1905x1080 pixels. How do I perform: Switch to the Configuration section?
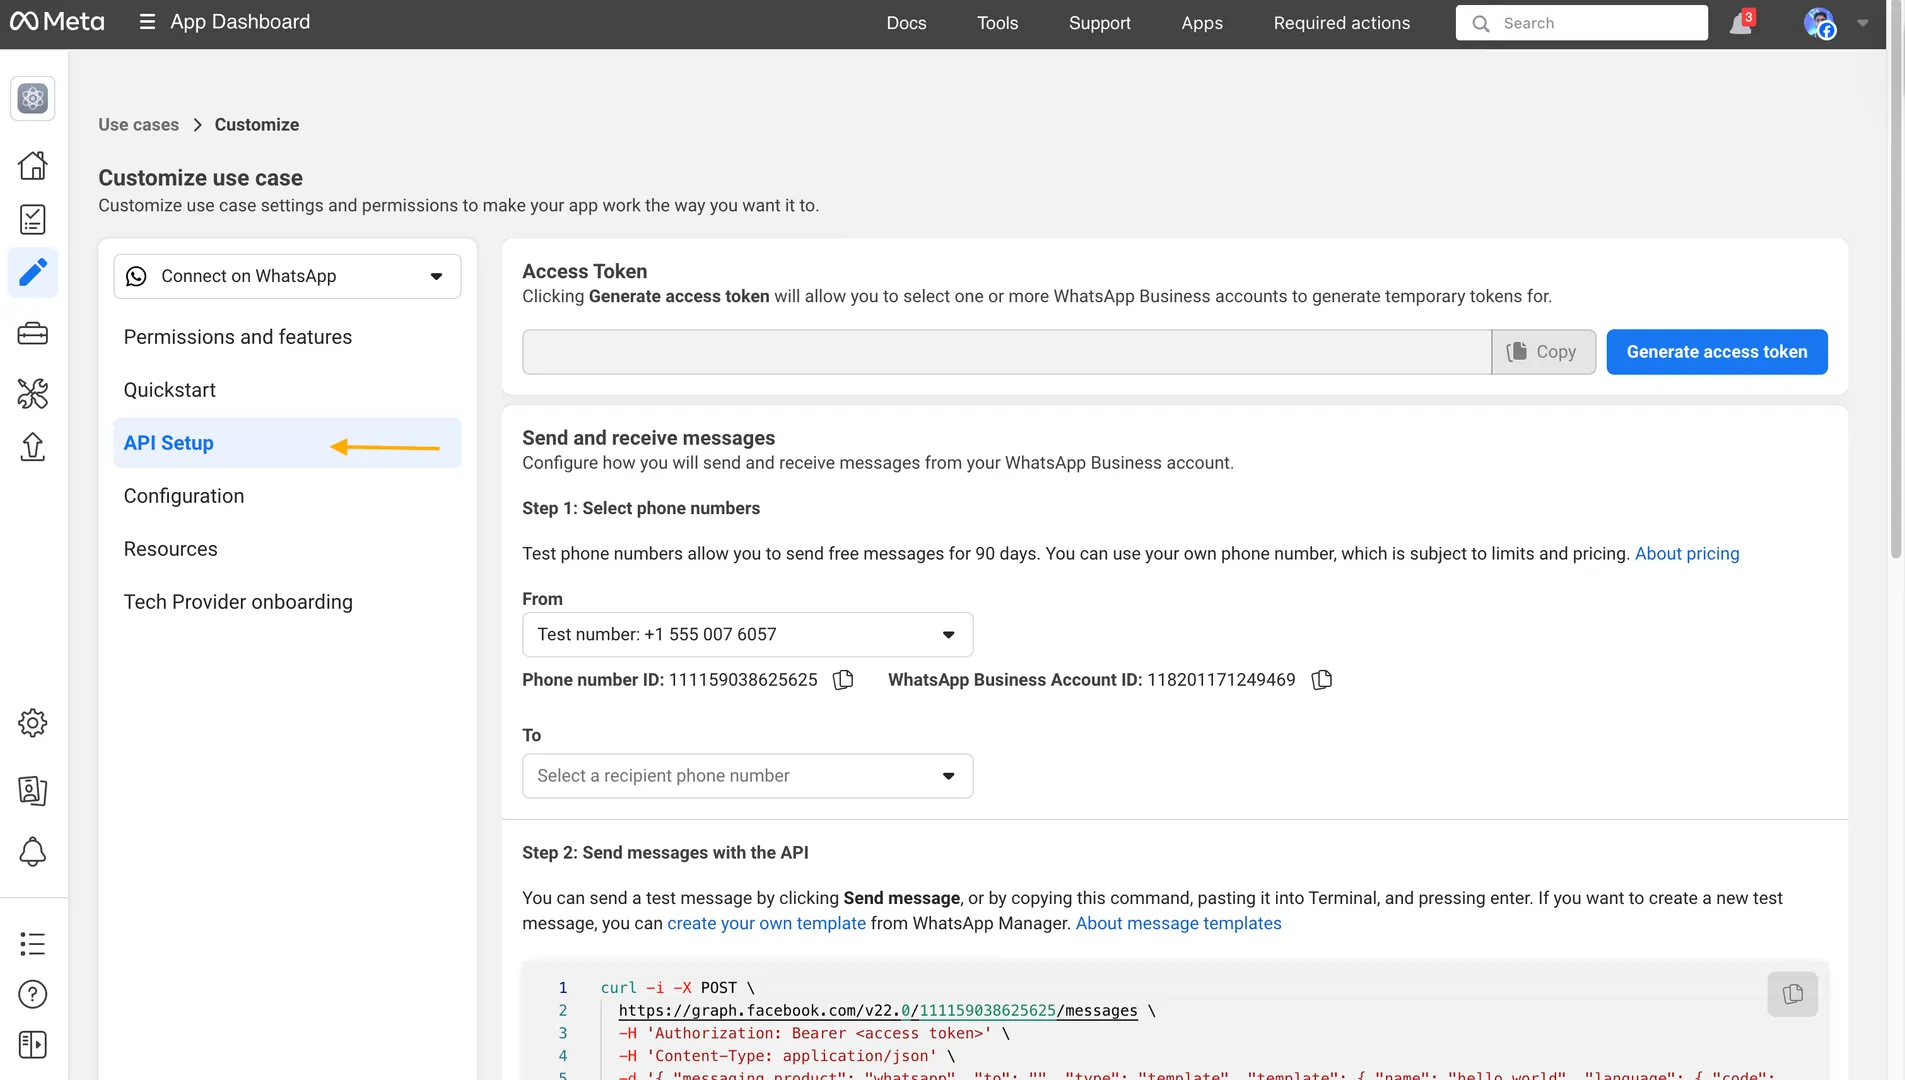184,495
